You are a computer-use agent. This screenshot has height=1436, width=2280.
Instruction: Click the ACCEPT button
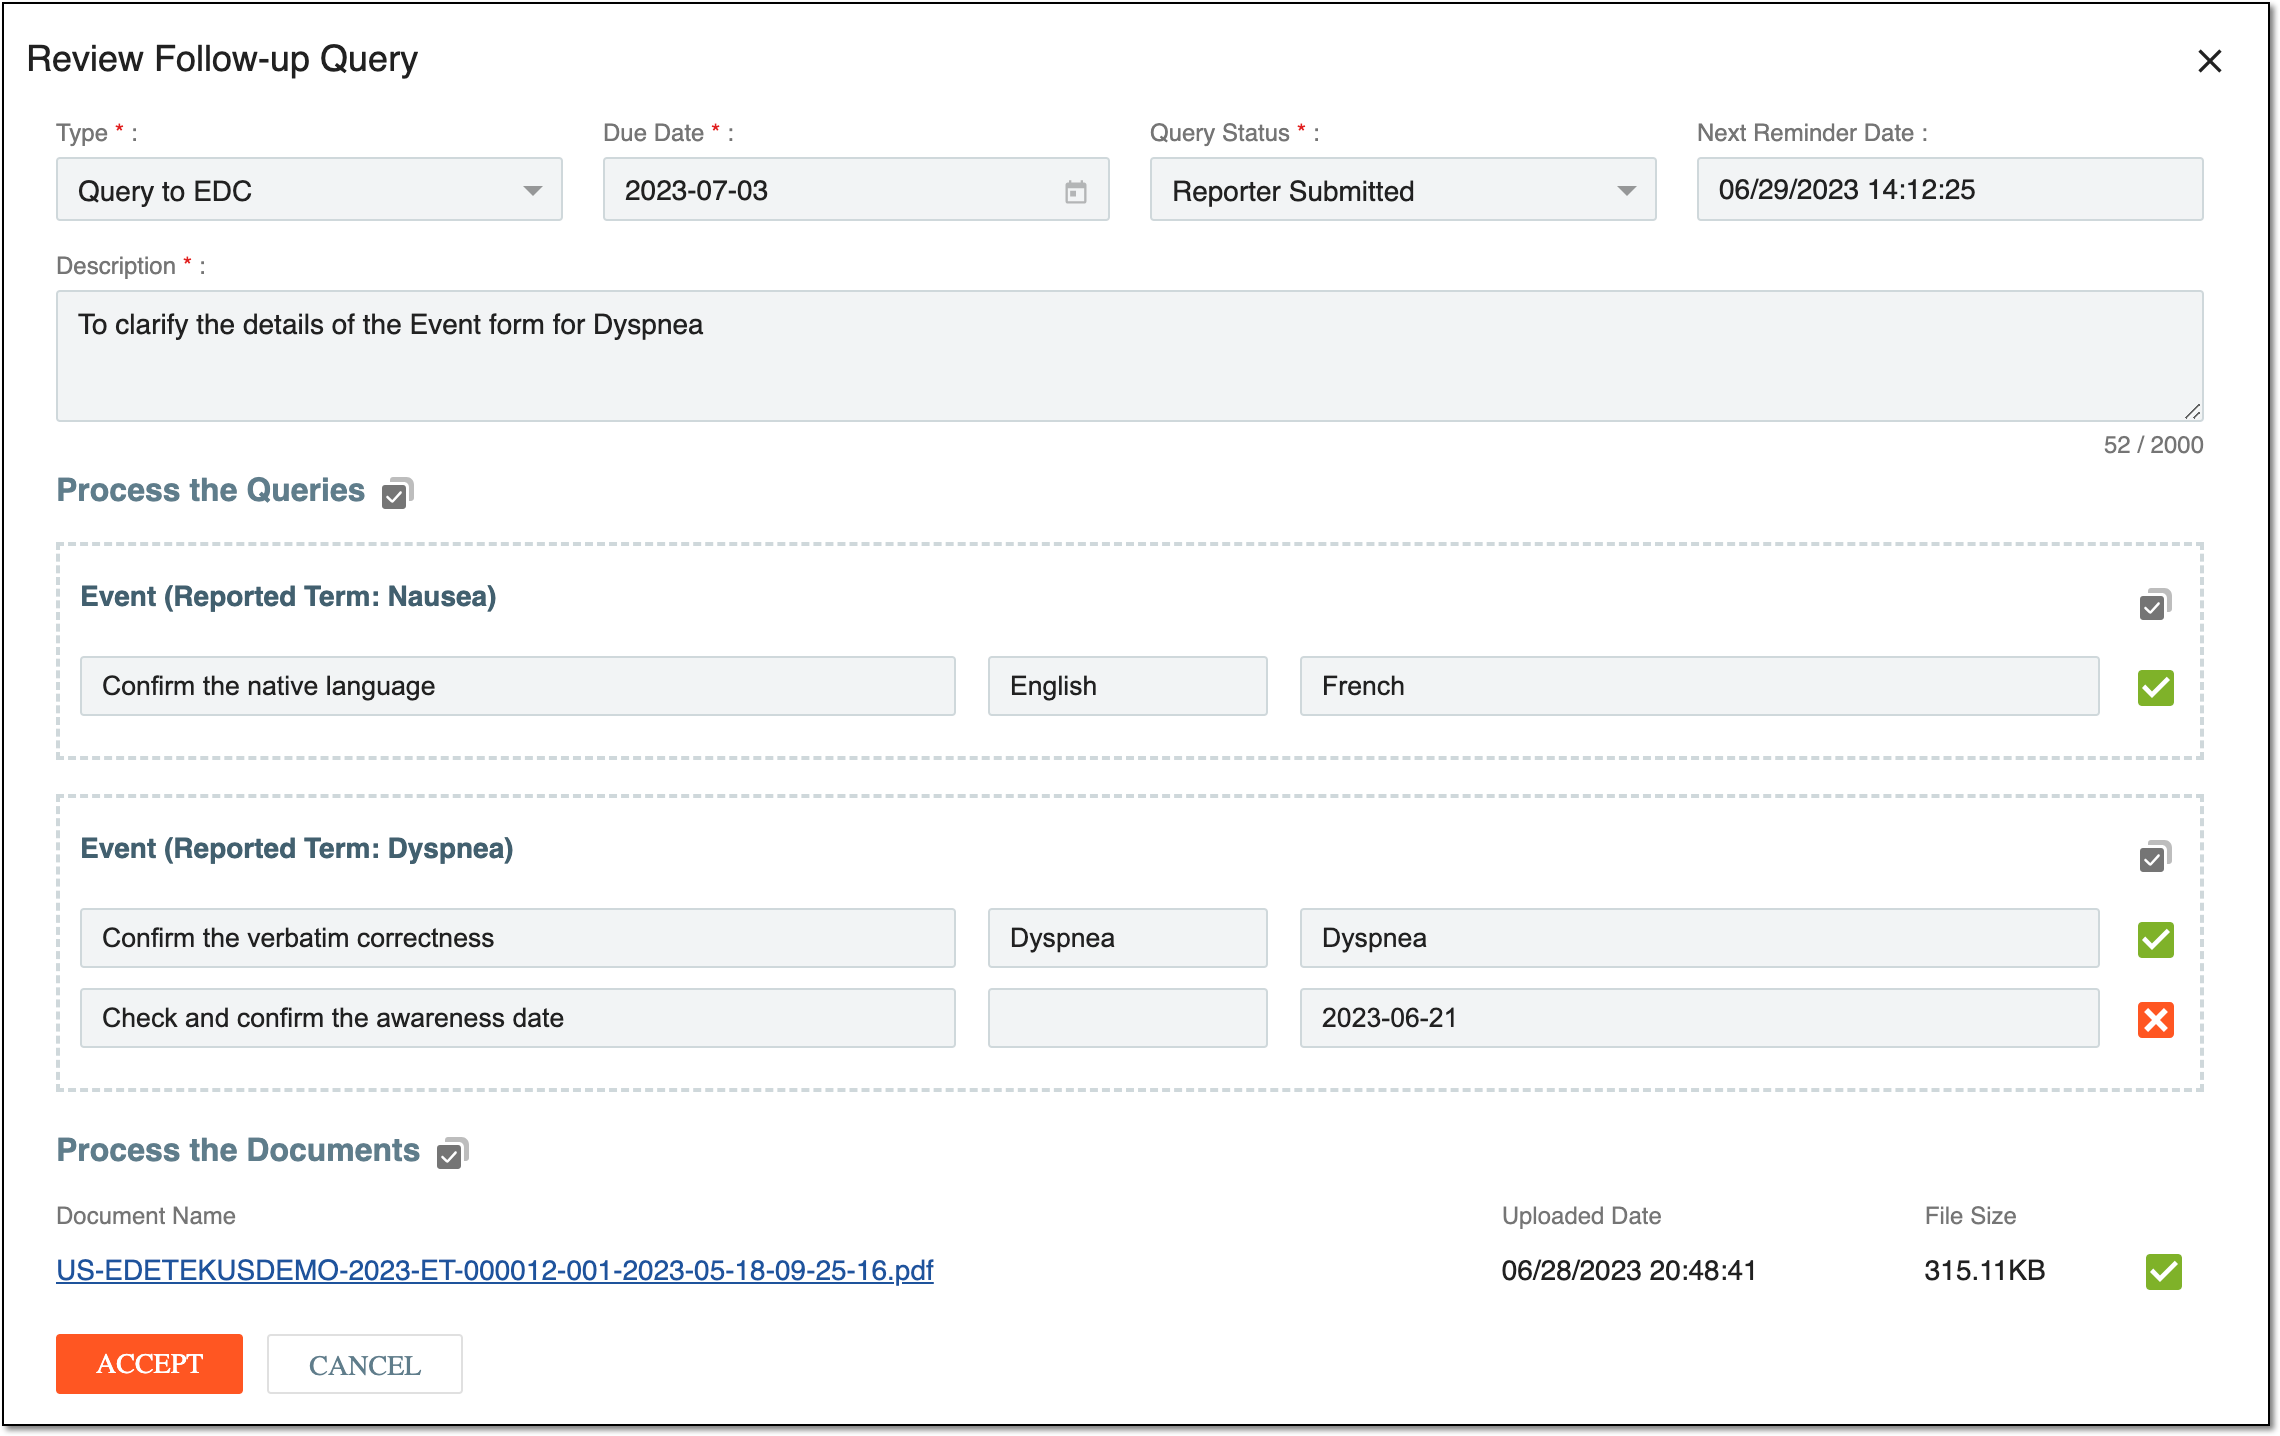tap(149, 1364)
